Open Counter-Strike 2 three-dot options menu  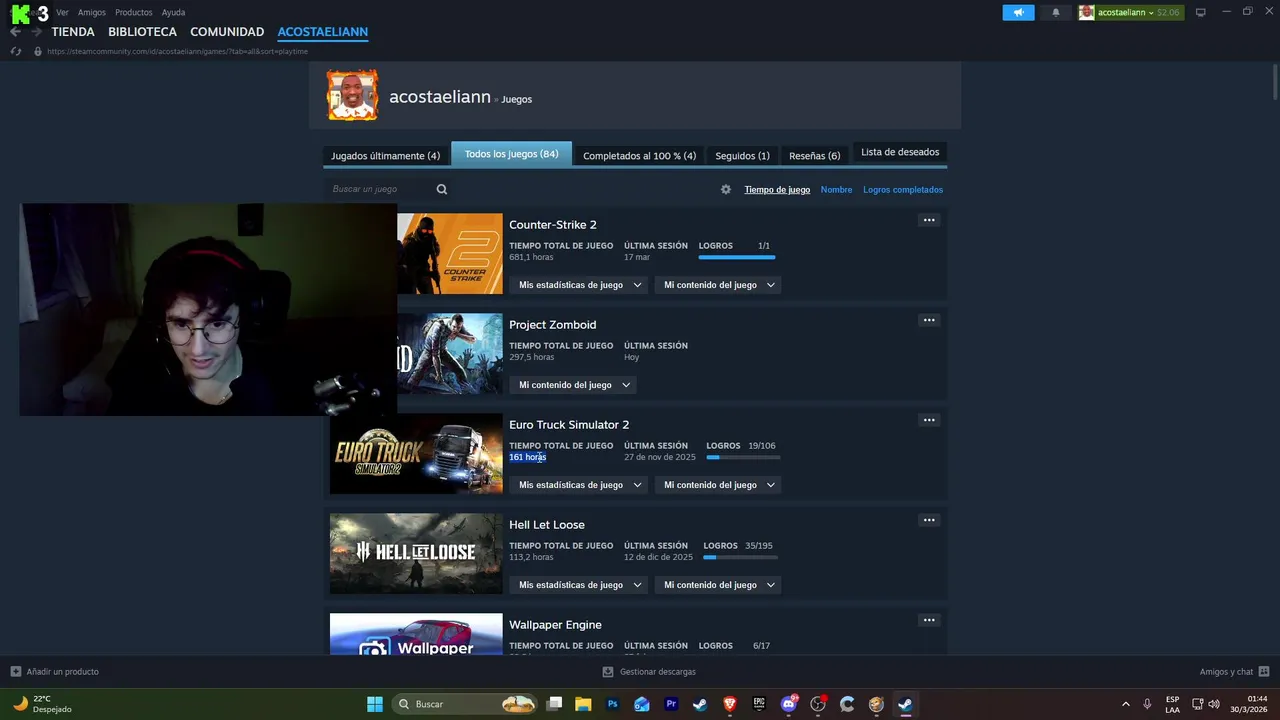[x=929, y=220]
